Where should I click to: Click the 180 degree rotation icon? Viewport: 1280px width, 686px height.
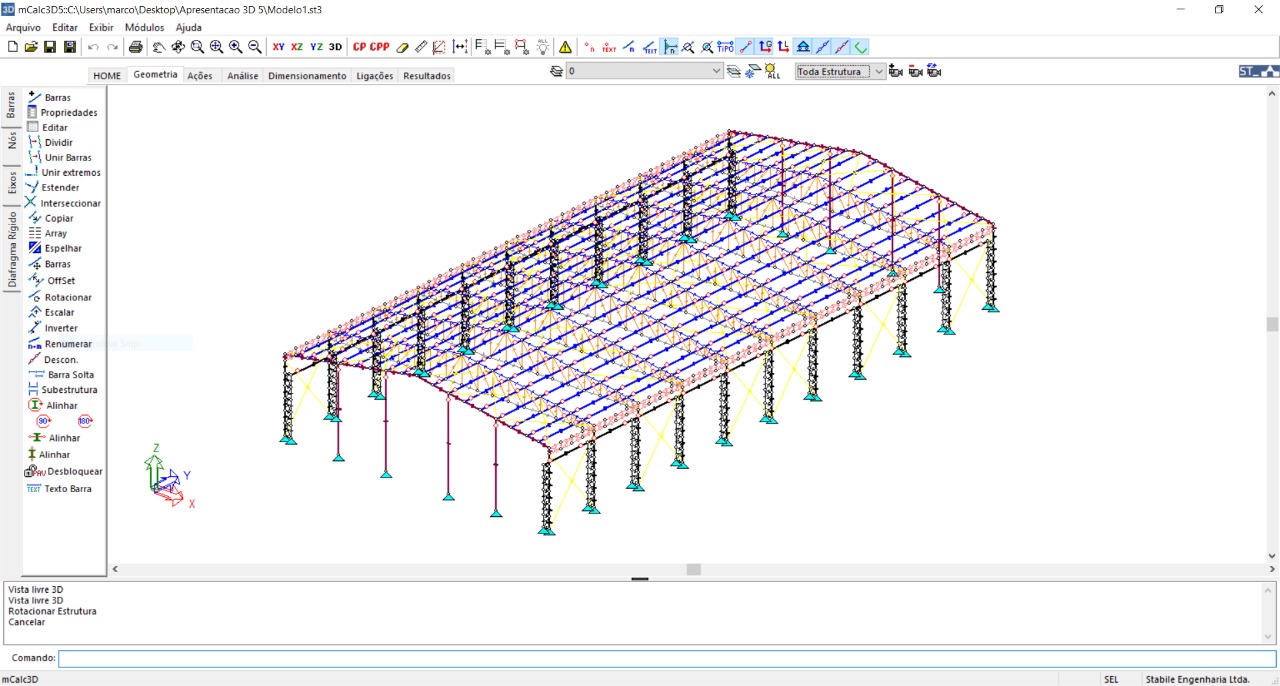click(85, 421)
